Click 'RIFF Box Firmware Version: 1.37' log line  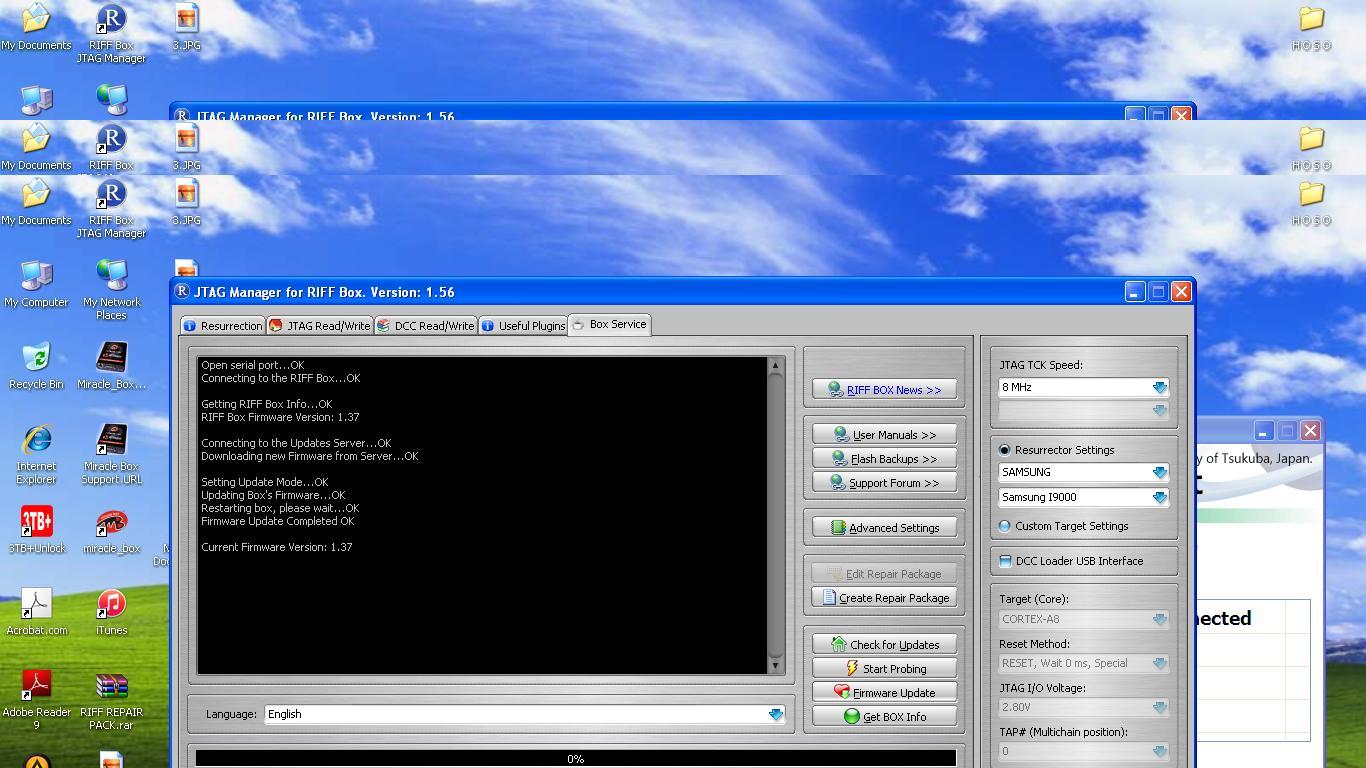280,417
